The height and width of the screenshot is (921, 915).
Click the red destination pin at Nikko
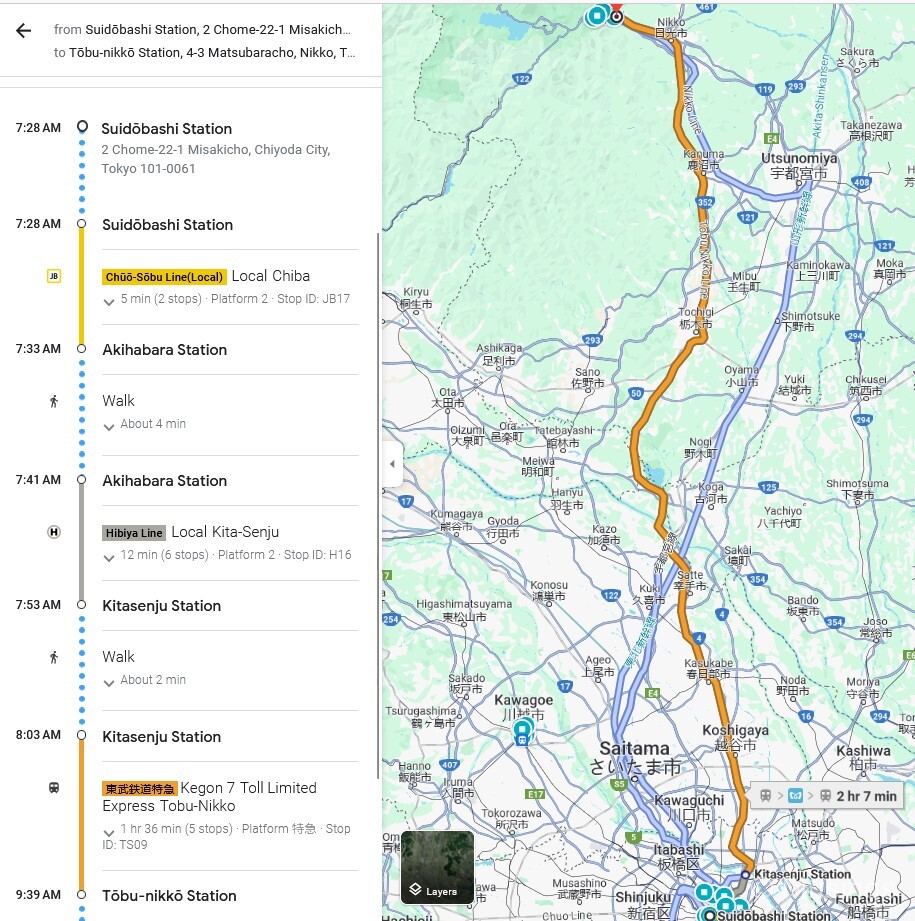(616, 8)
